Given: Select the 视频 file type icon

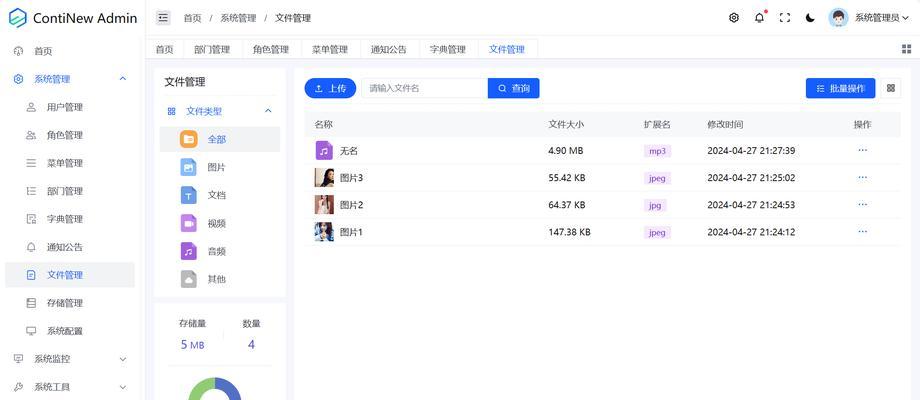Looking at the screenshot, I should pyautogui.click(x=189, y=223).
